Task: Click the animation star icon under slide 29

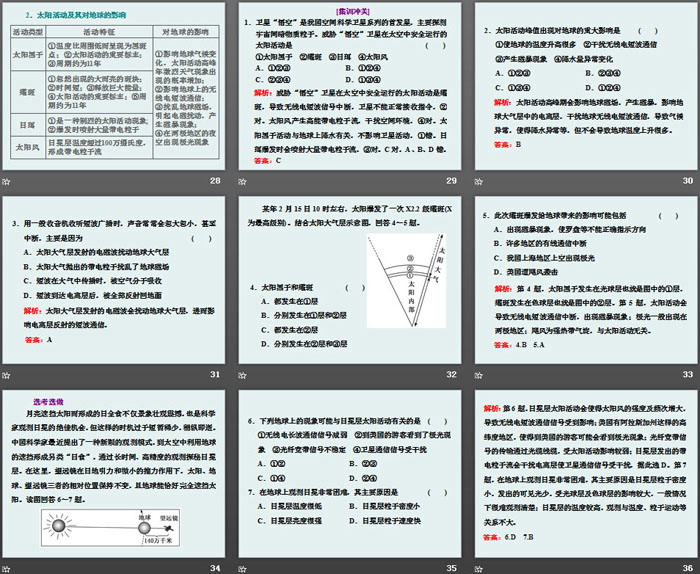Action: 242,182
